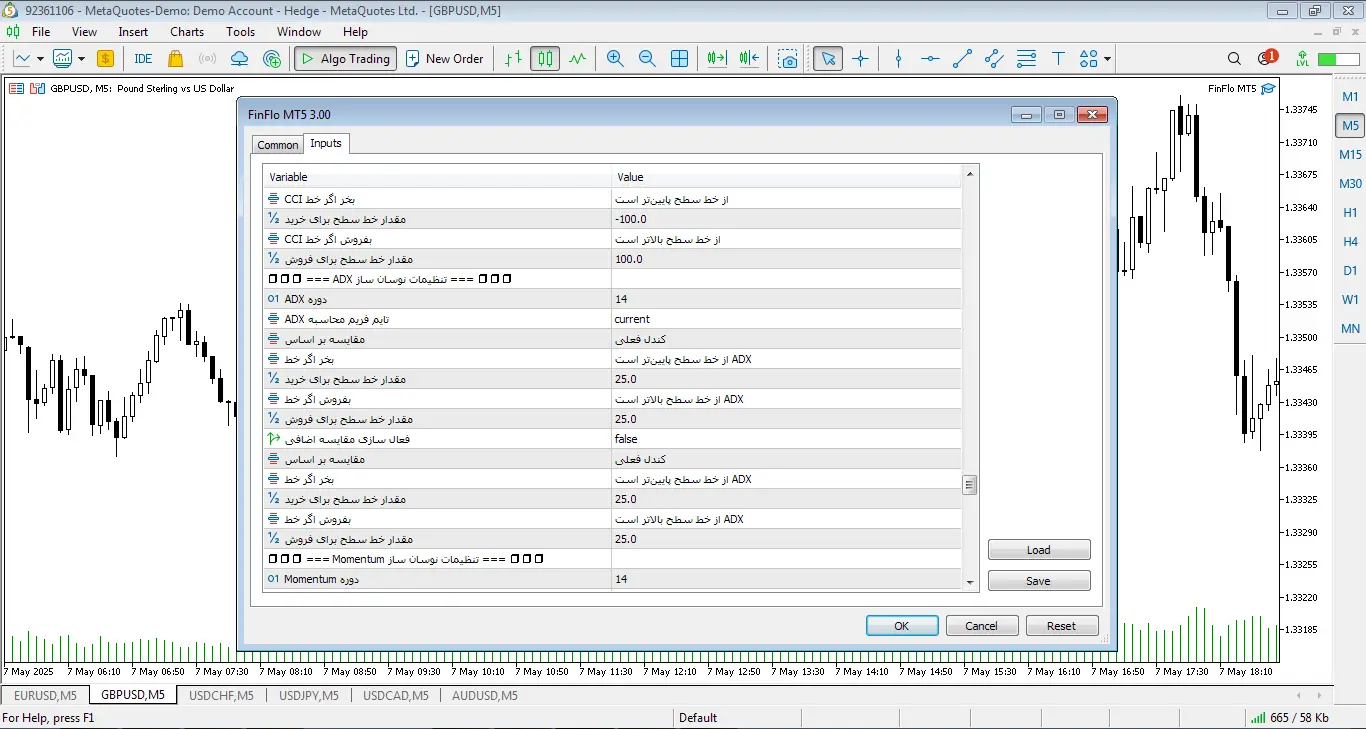The image size is (1366, 729).
Task: Click the dollar sign trading icon
Action: (x=105, y=59)
